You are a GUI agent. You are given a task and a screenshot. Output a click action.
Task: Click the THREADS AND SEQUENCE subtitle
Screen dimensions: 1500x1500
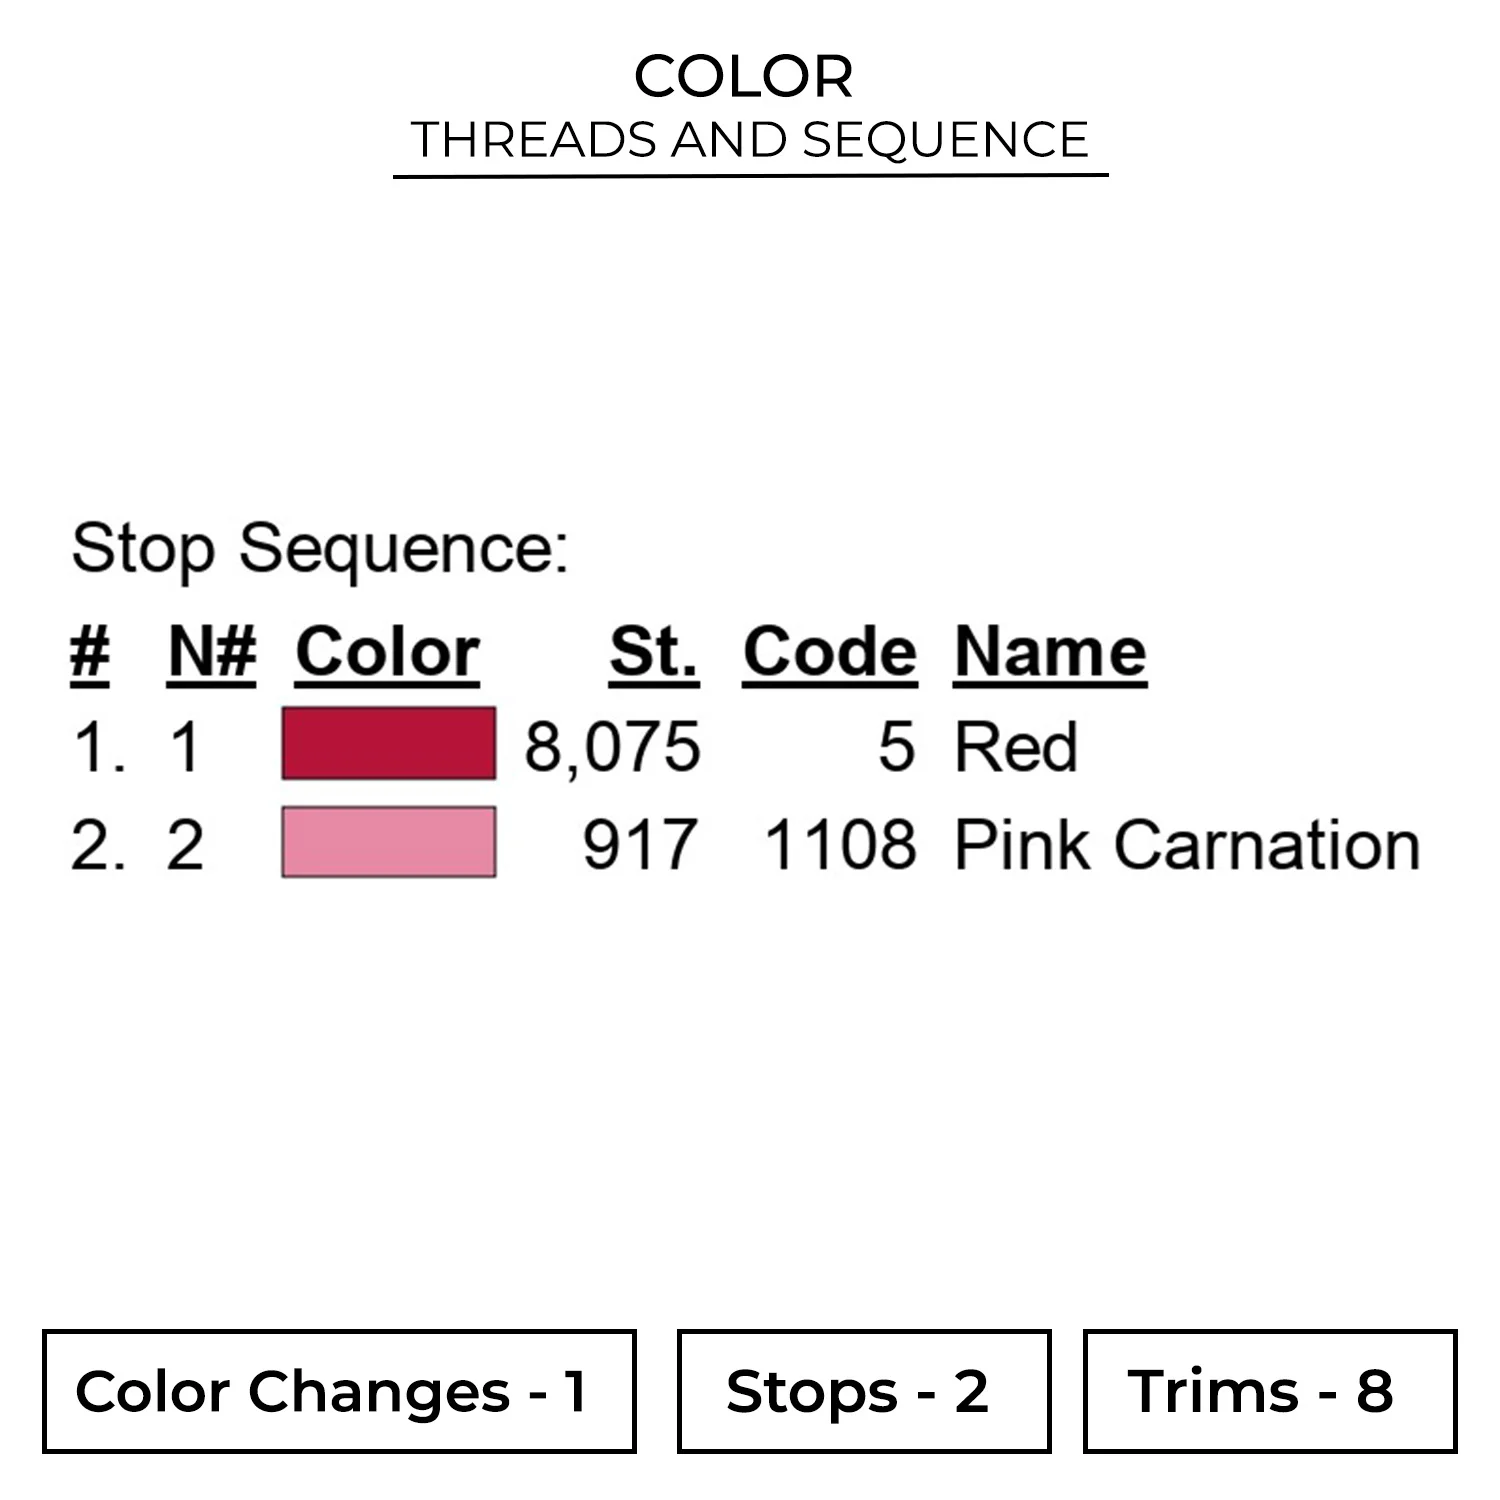[749, 139]
